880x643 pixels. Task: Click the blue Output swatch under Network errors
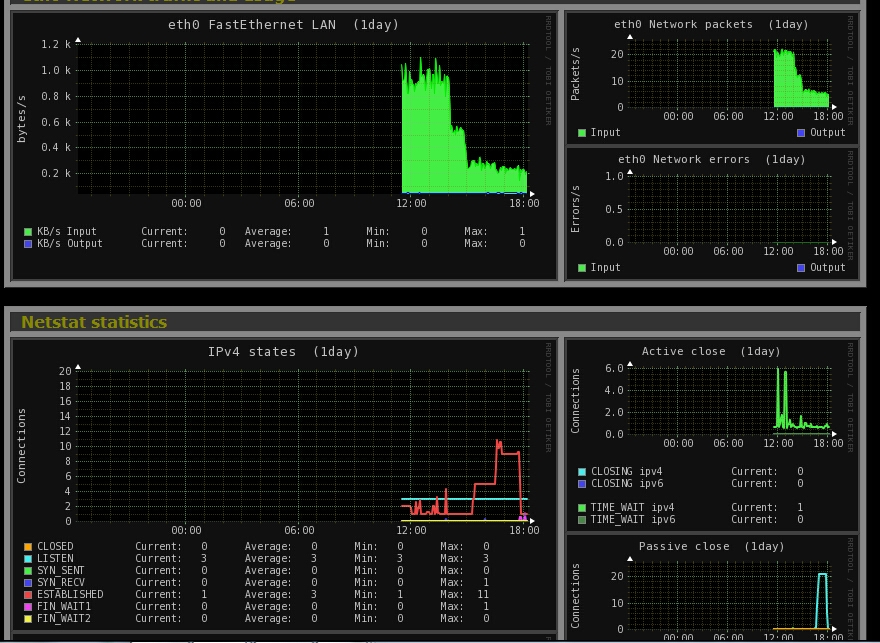point(801,268)
